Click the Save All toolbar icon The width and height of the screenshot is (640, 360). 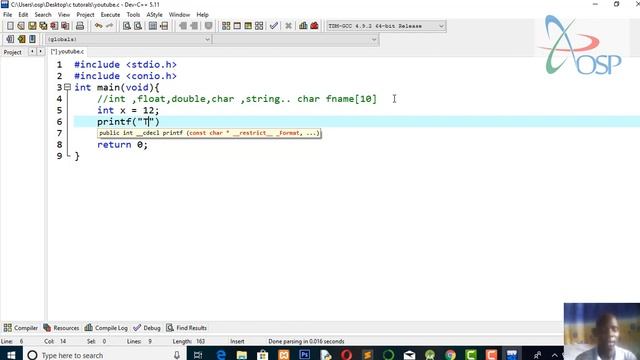[x=43, y=26]
